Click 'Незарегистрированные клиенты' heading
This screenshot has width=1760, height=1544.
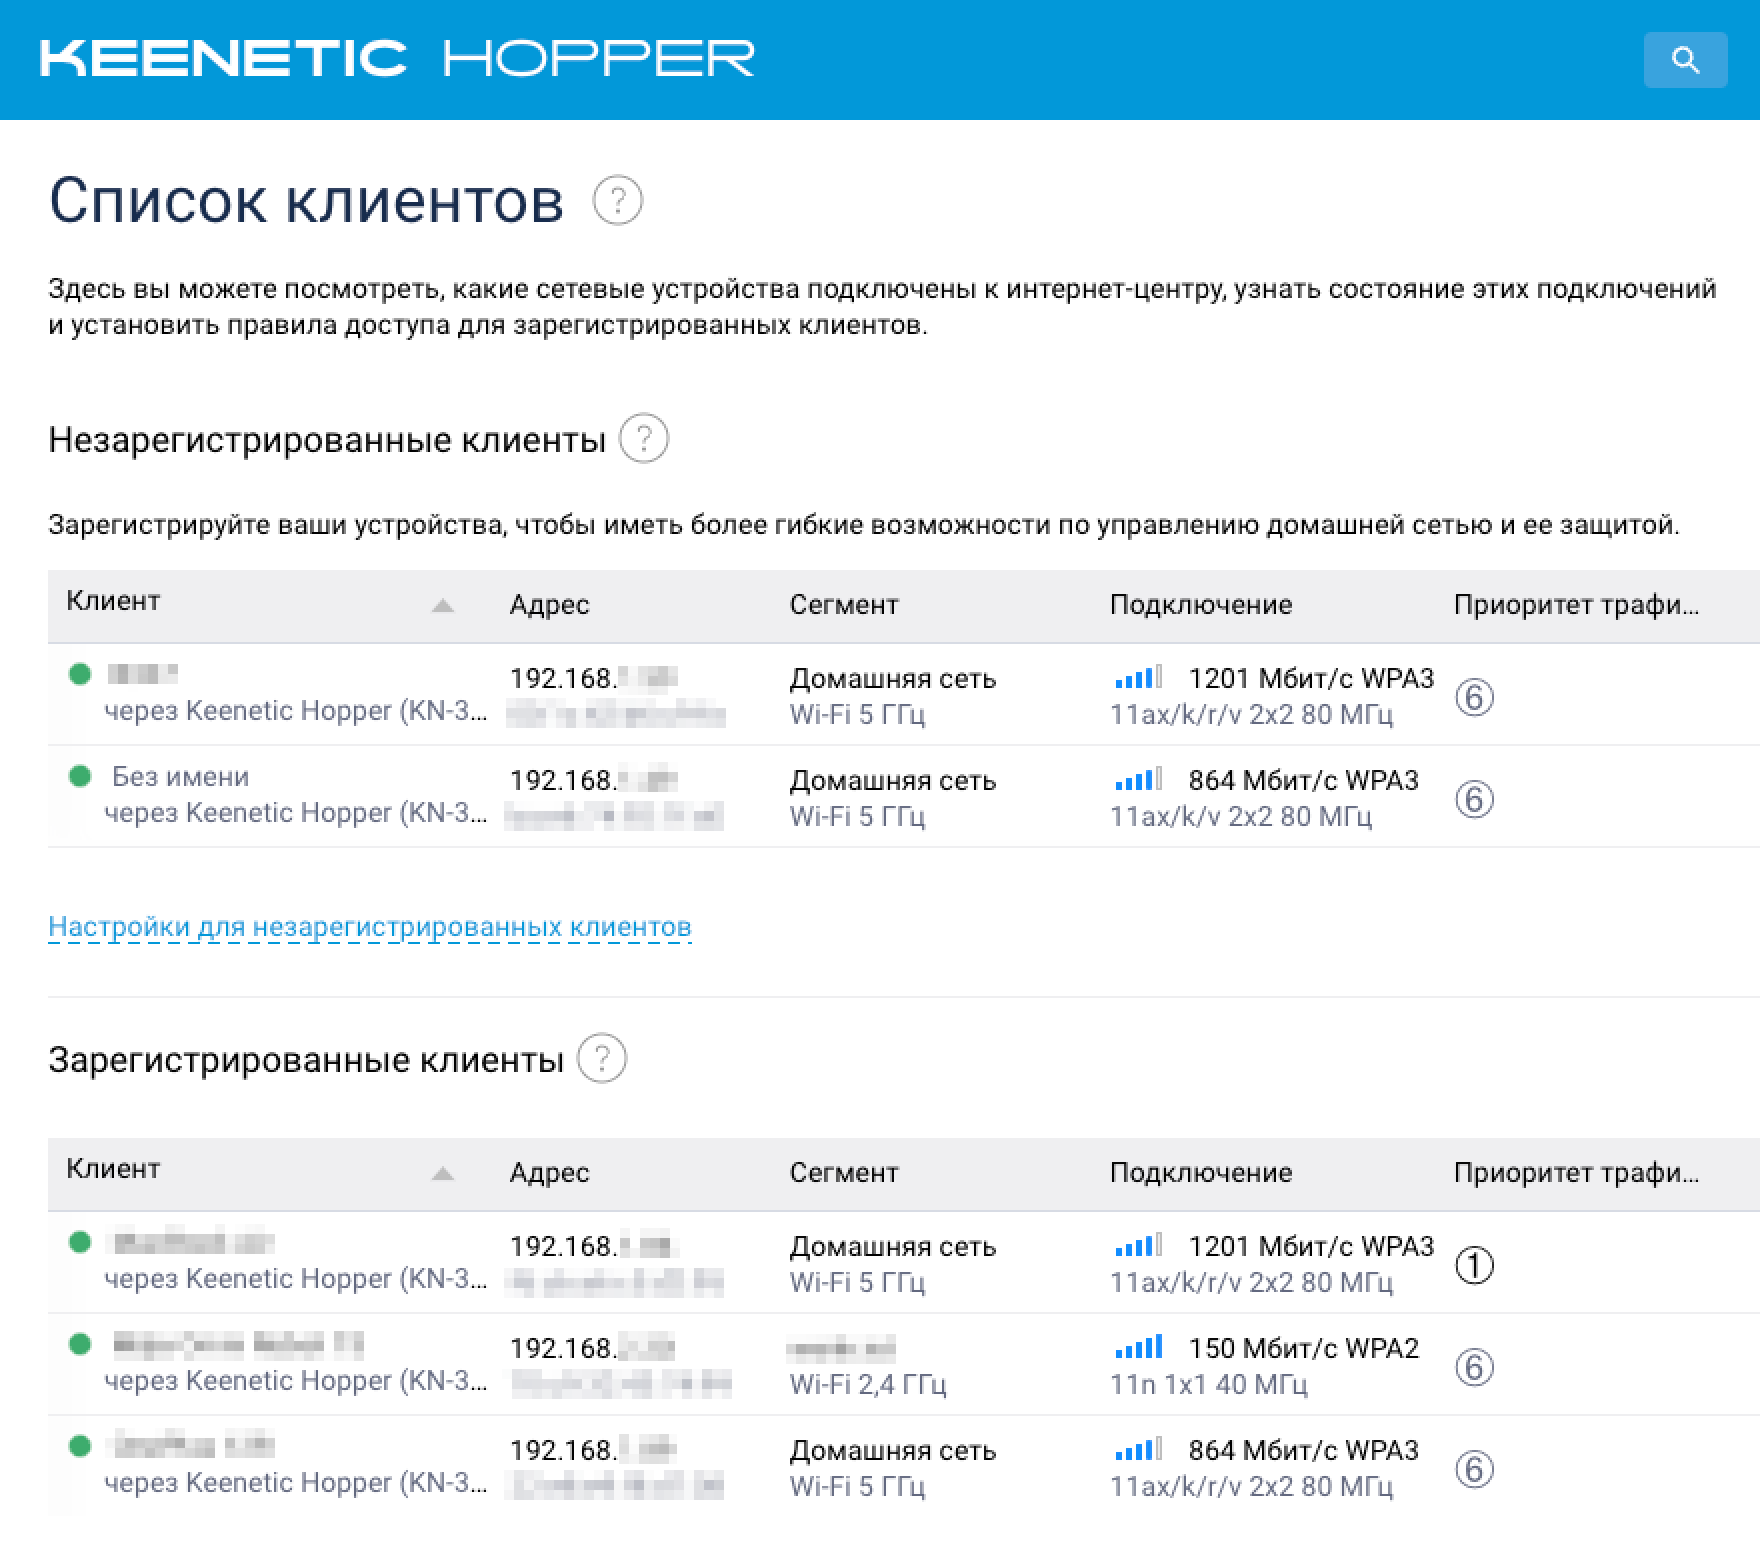327,440
